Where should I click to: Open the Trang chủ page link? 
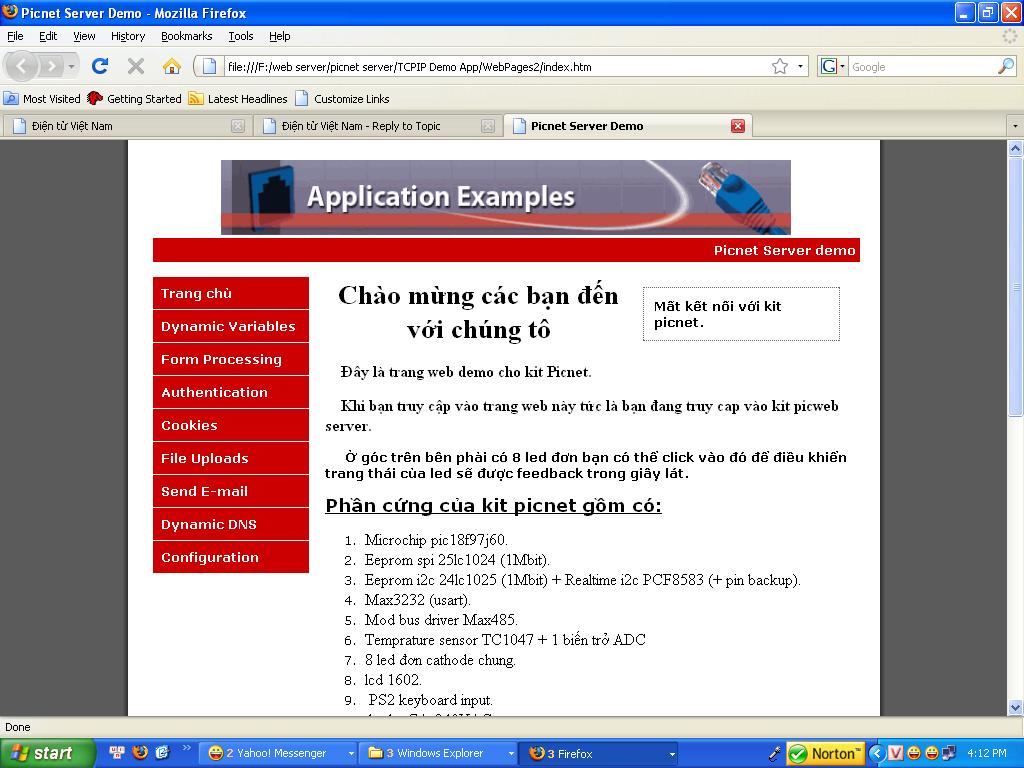tap(231, 293)
